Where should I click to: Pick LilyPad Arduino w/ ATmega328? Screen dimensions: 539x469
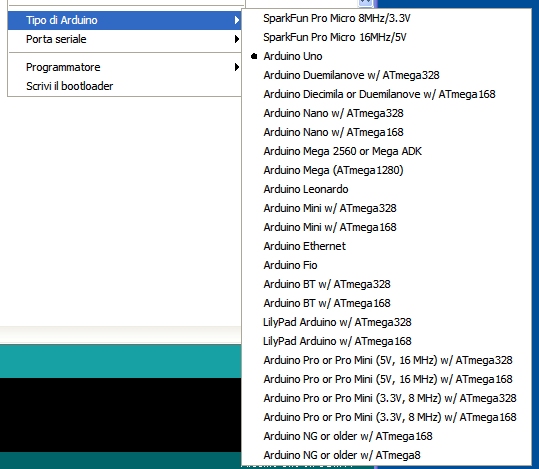[x=386, y=322]
